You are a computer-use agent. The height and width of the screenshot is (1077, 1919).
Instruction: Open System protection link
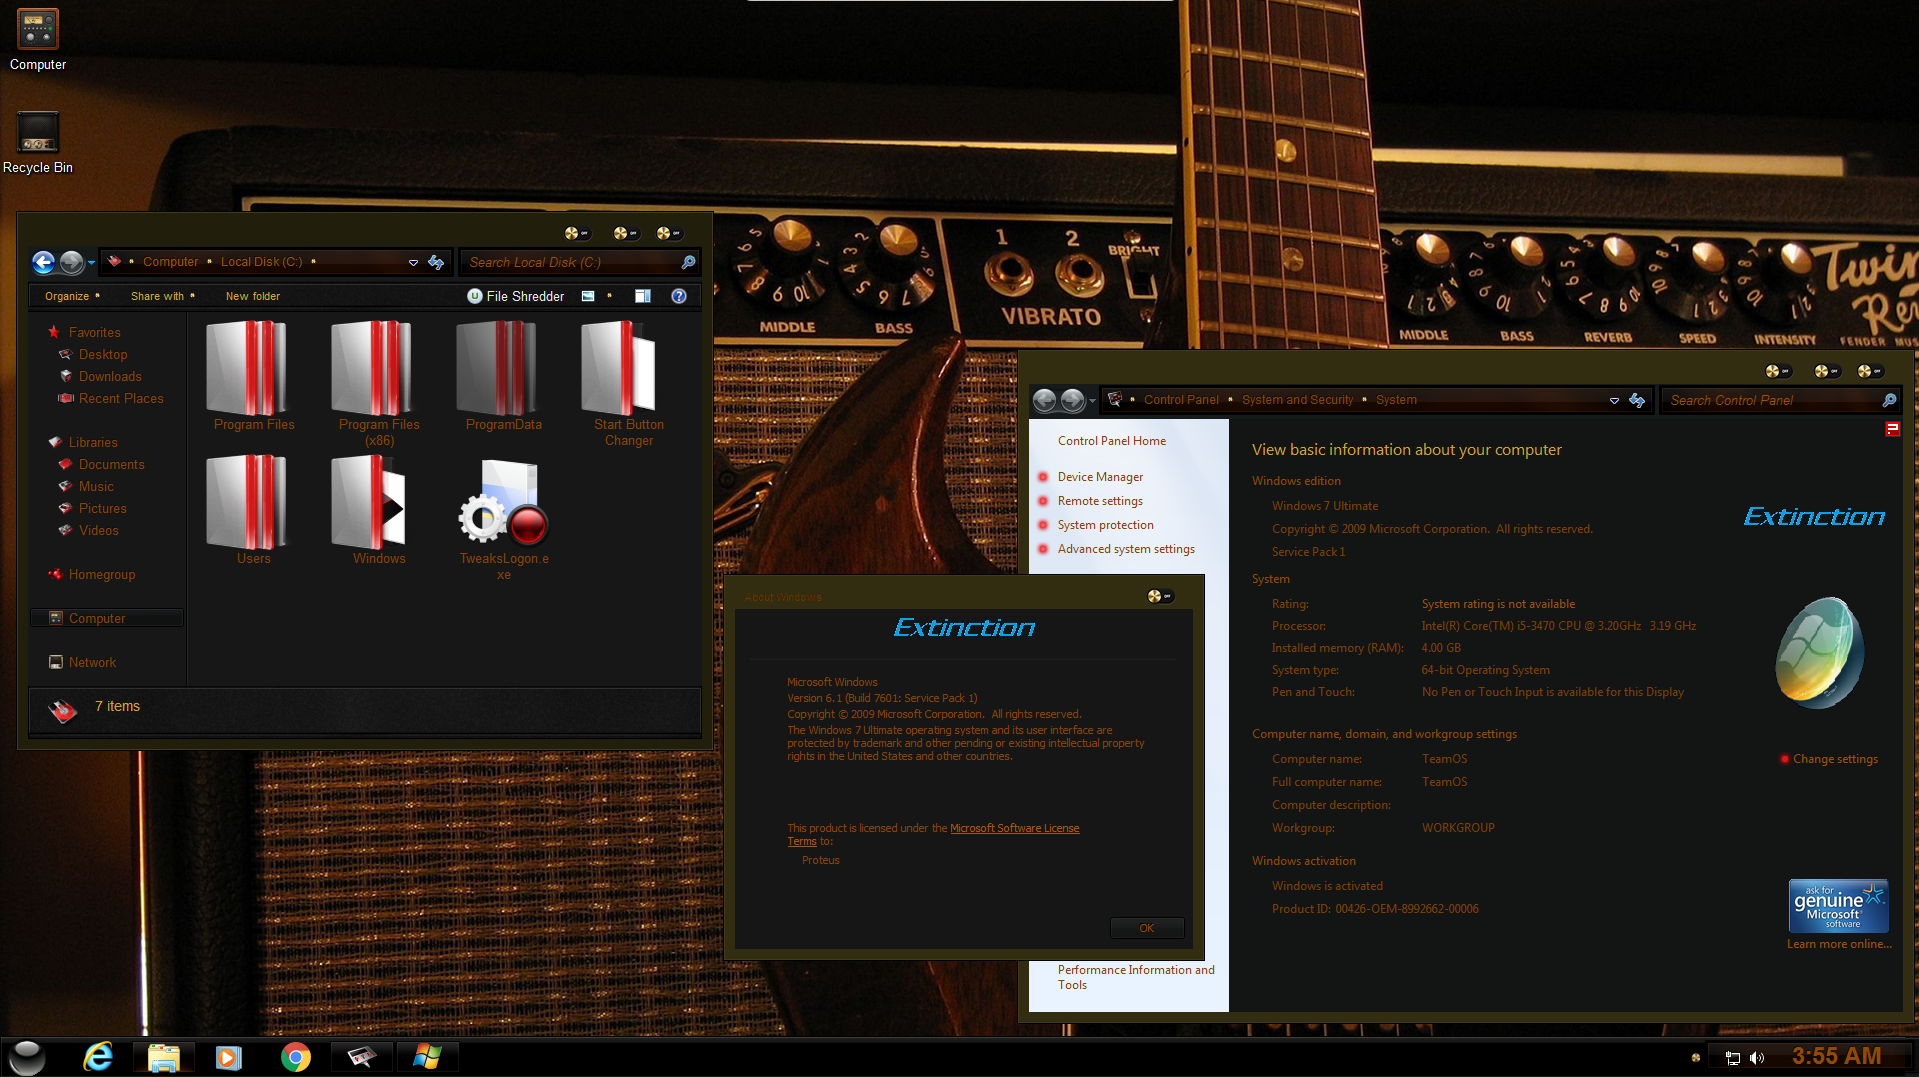pyautogui.click(x=1105, y=525)
